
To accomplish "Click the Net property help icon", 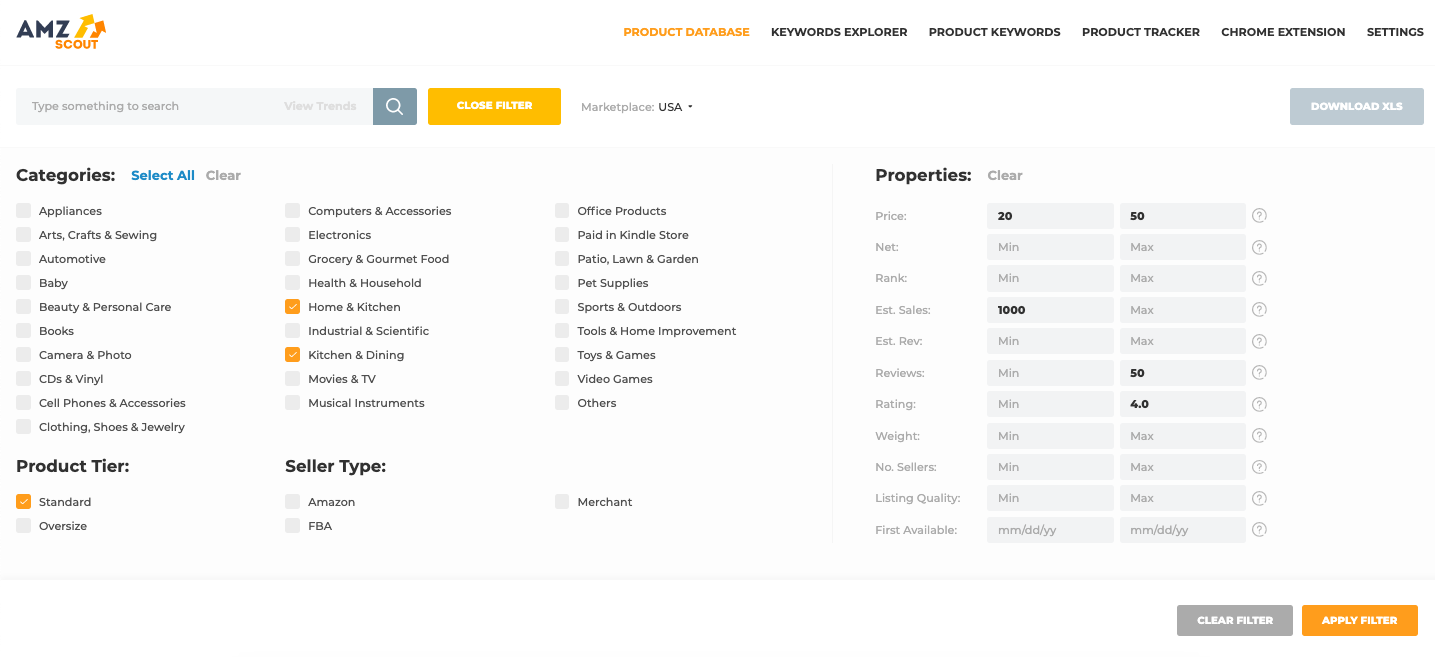I will coord(1259,246).
